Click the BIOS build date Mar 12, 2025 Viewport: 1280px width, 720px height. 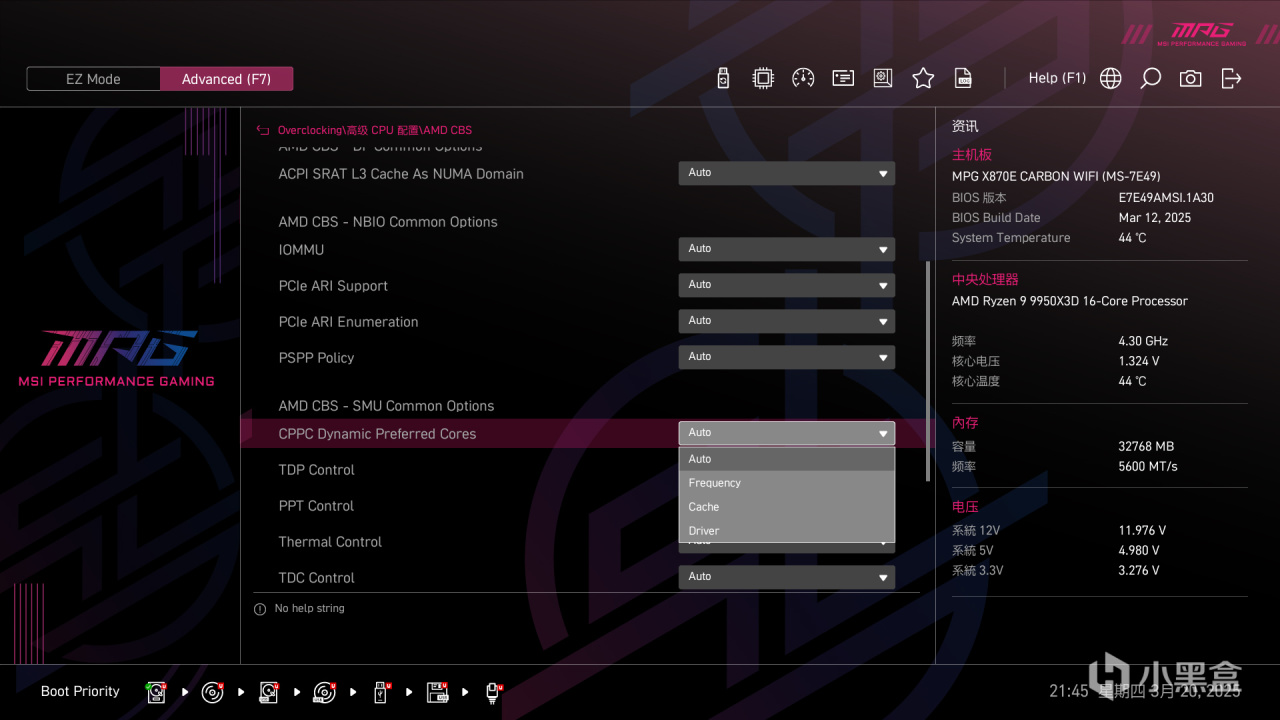click(1155, 218)
